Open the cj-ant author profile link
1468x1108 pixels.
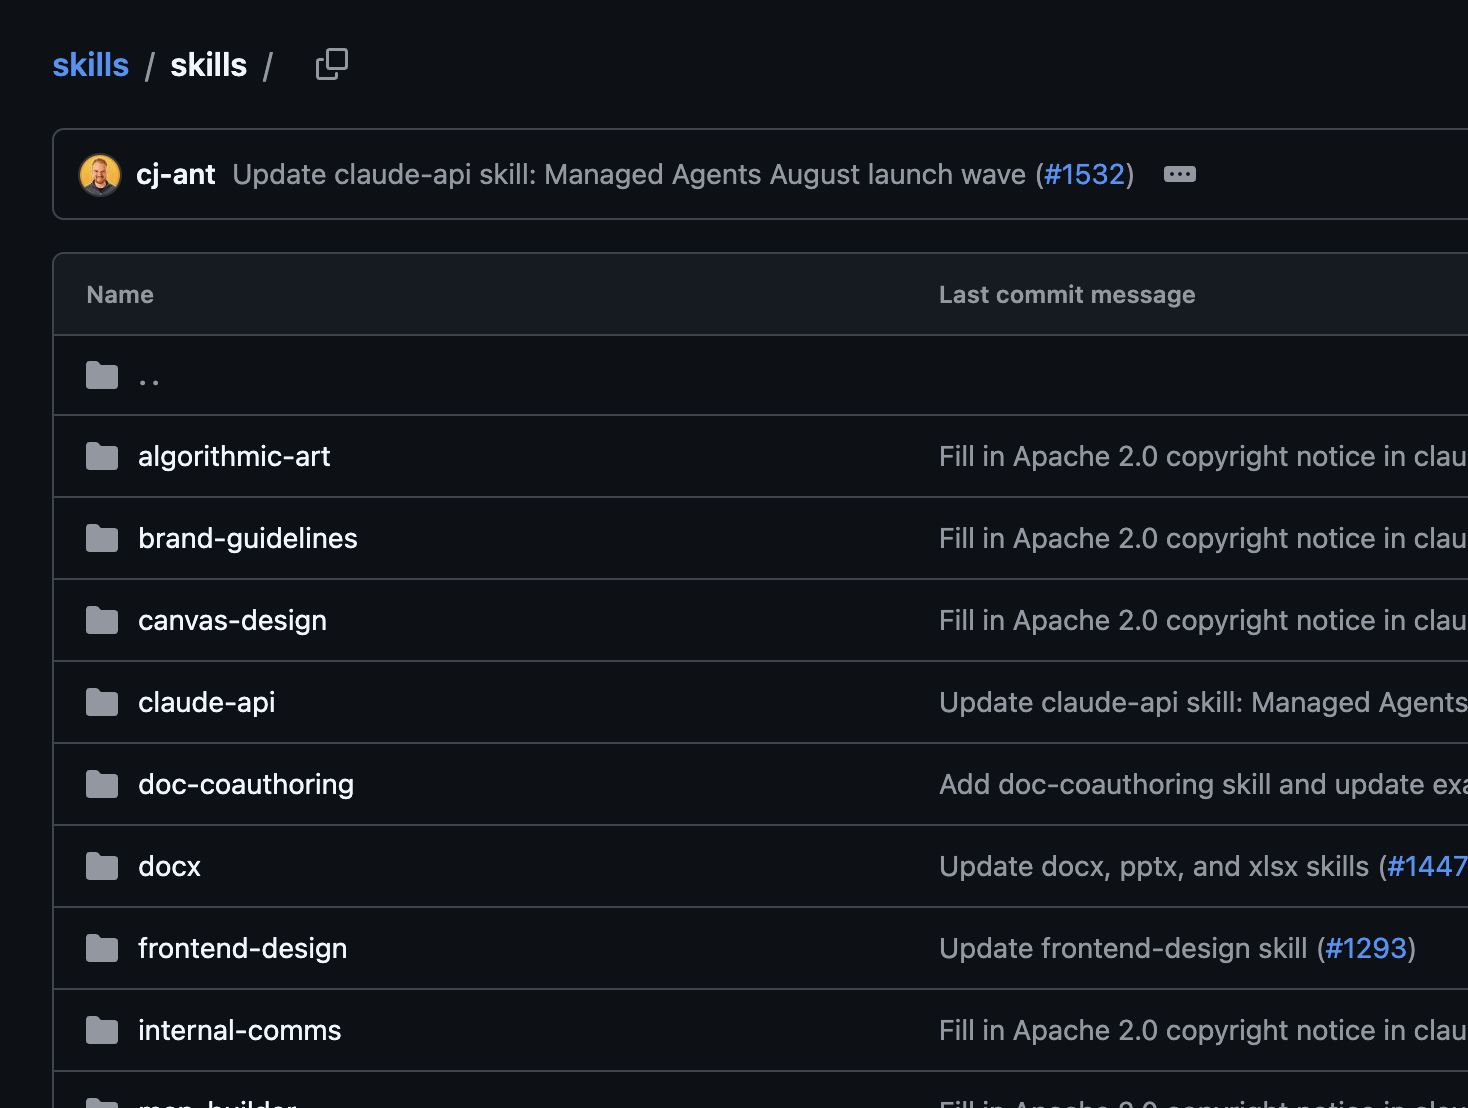pyautogui.click(x=176, y=174)
